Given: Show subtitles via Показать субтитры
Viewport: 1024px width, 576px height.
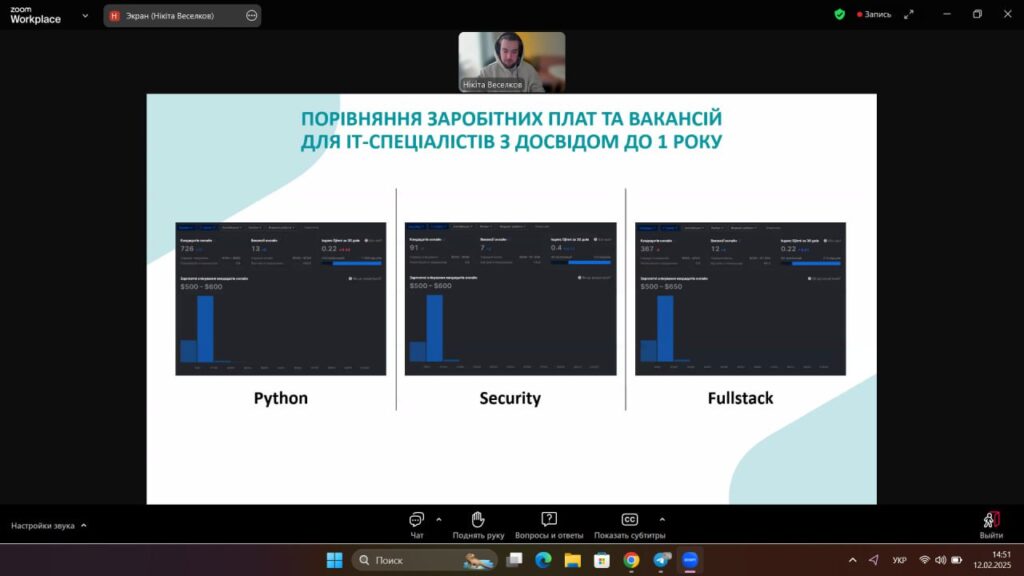Looking at the screenshot, I should (629, 524).
